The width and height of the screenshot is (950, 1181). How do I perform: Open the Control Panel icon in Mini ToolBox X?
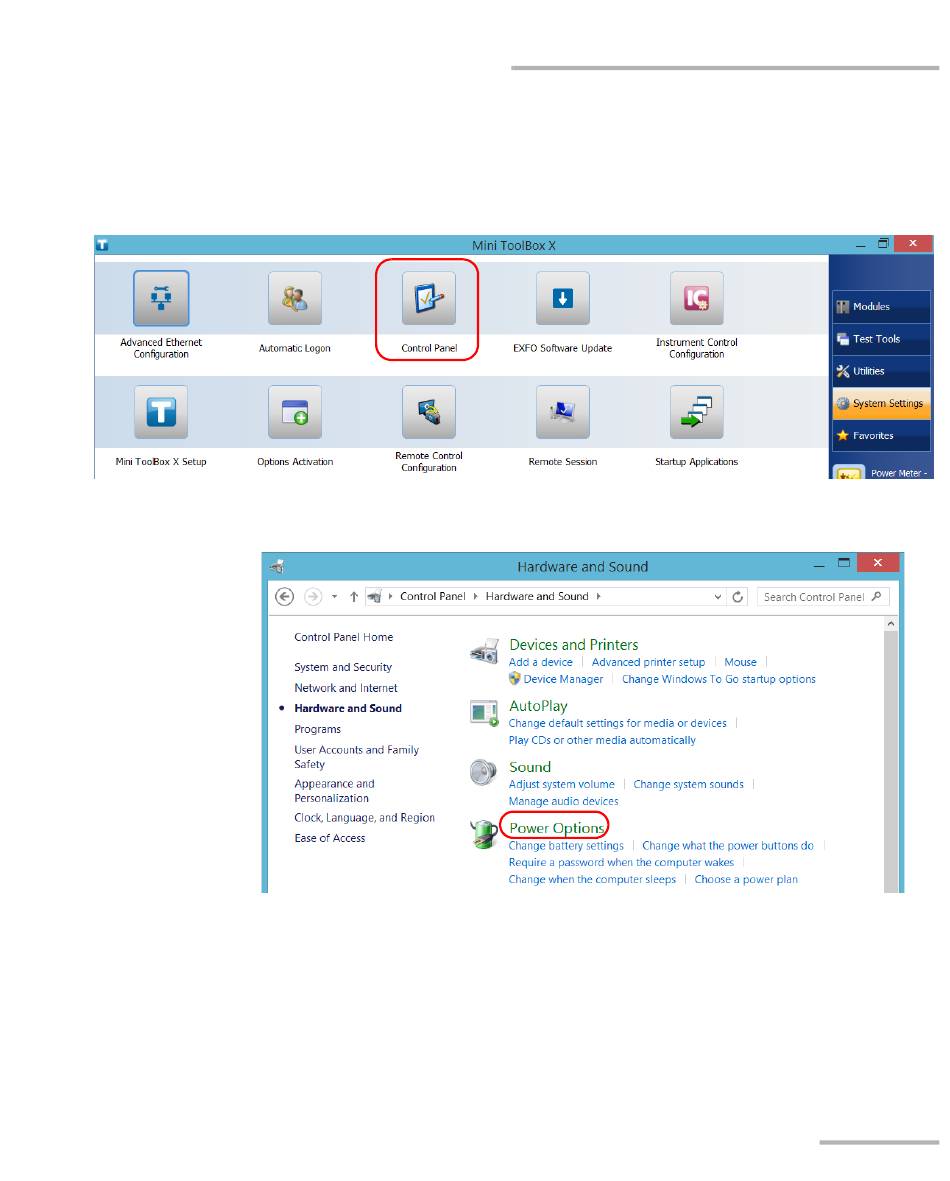click(429, 298)
